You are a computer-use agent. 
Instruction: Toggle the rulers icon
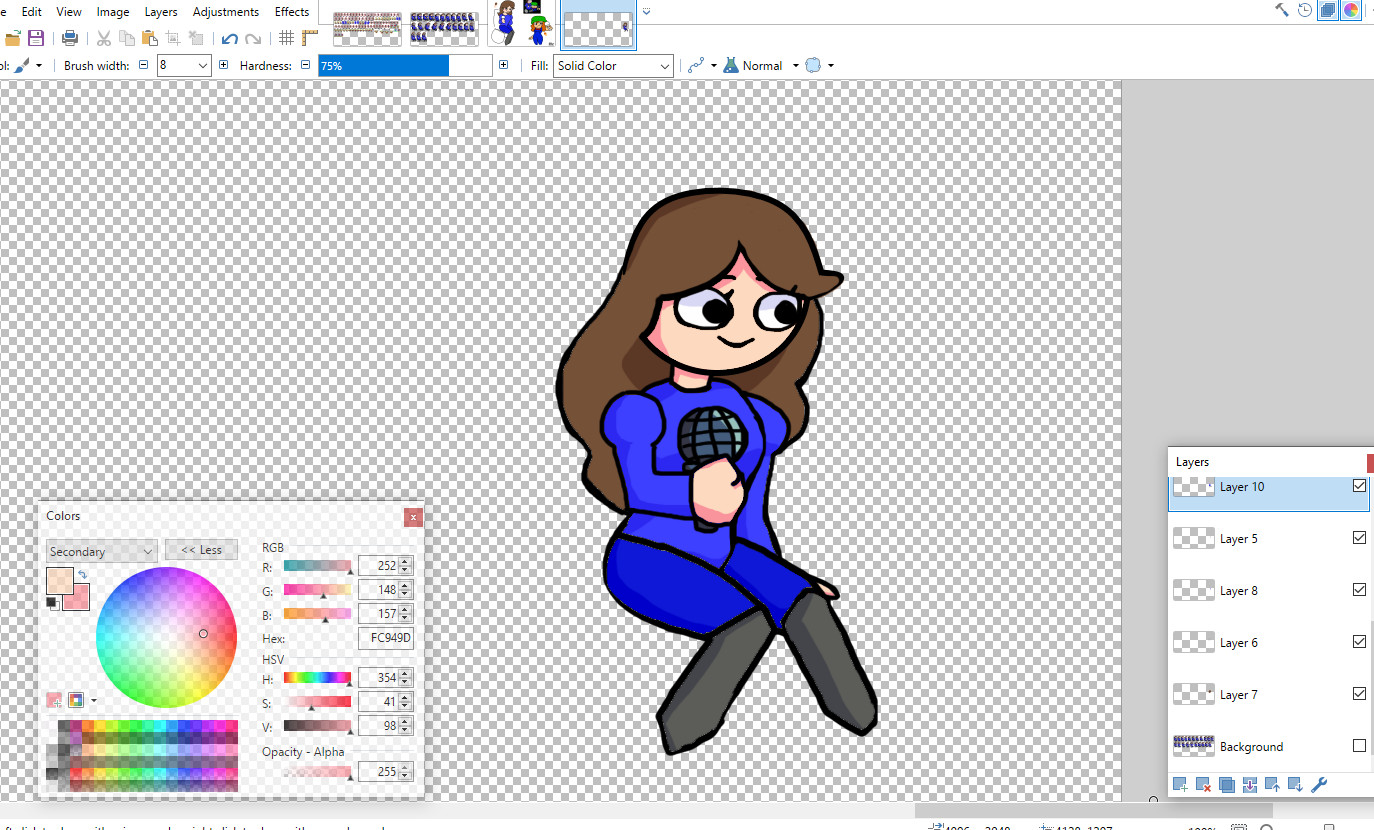(x=309, y=38)
